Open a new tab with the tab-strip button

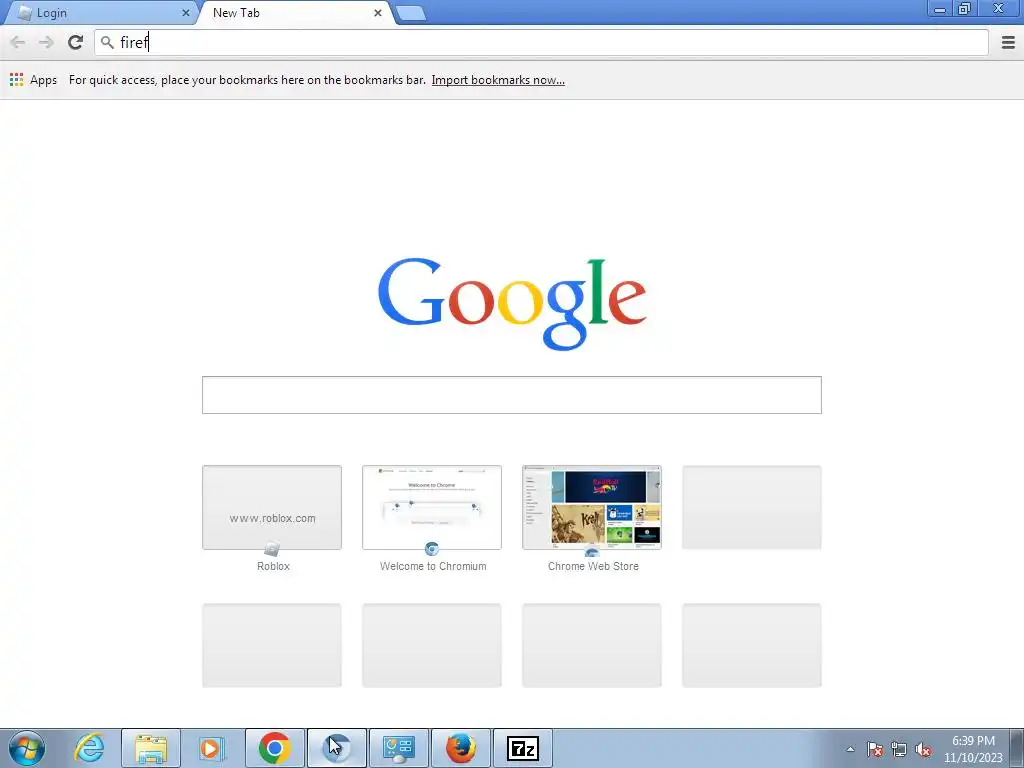(411, 13)
